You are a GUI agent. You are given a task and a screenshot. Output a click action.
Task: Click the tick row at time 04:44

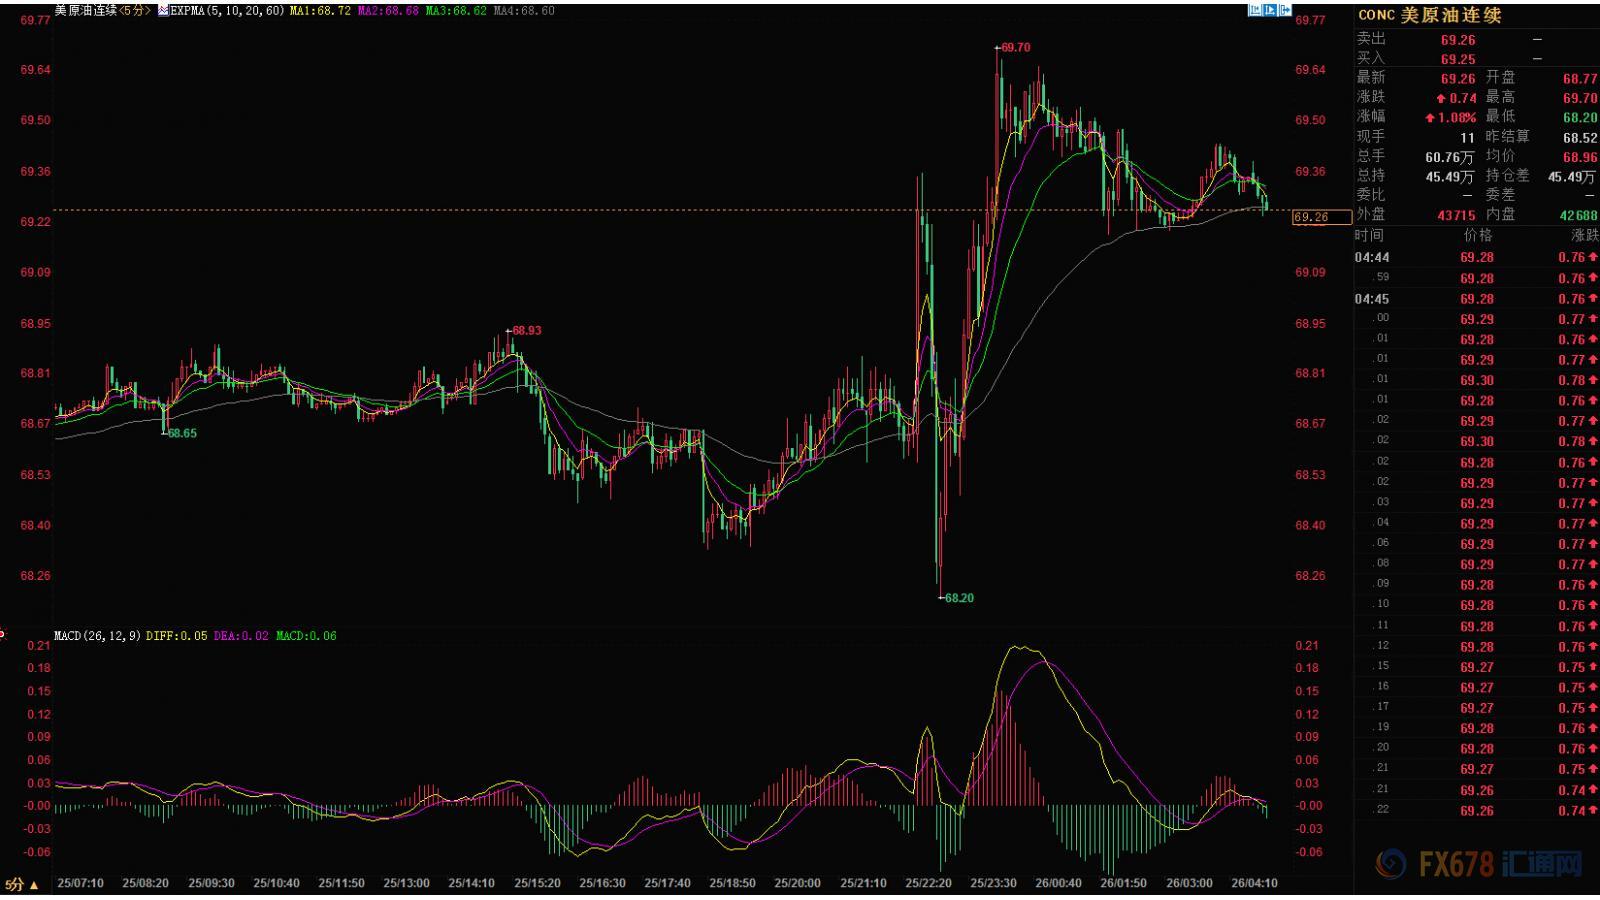1477,258
